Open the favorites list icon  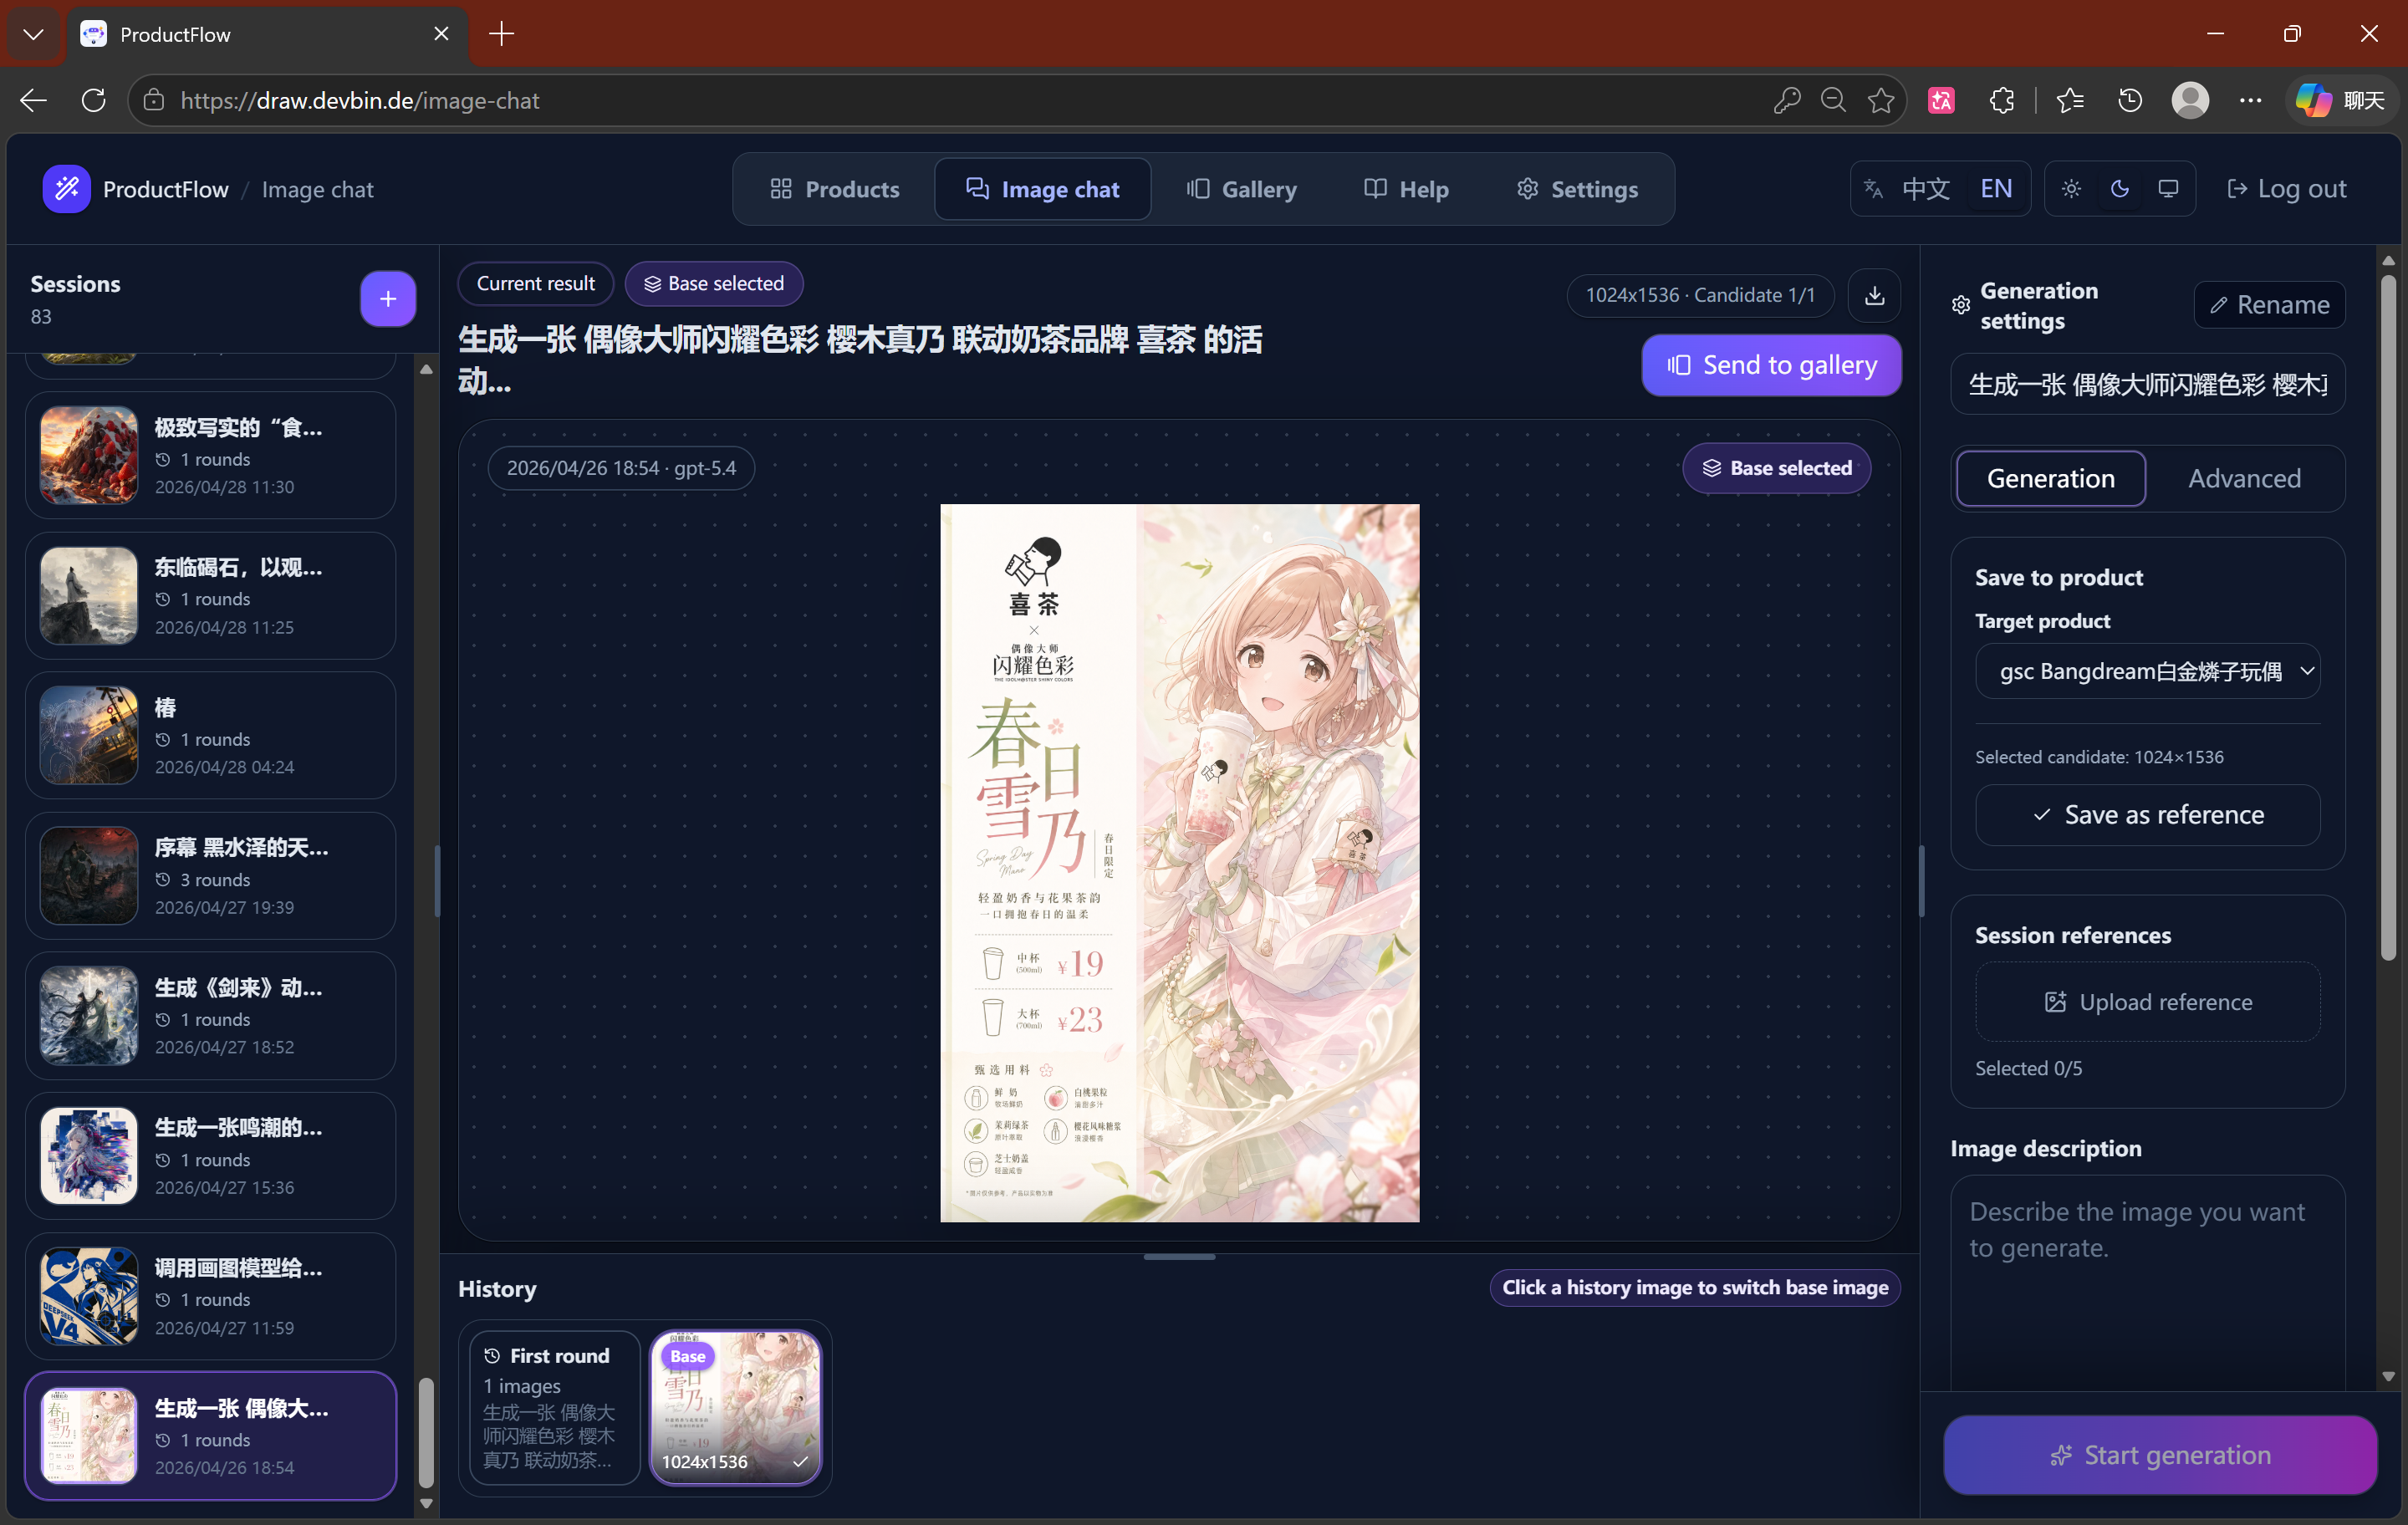[2070, 100]
